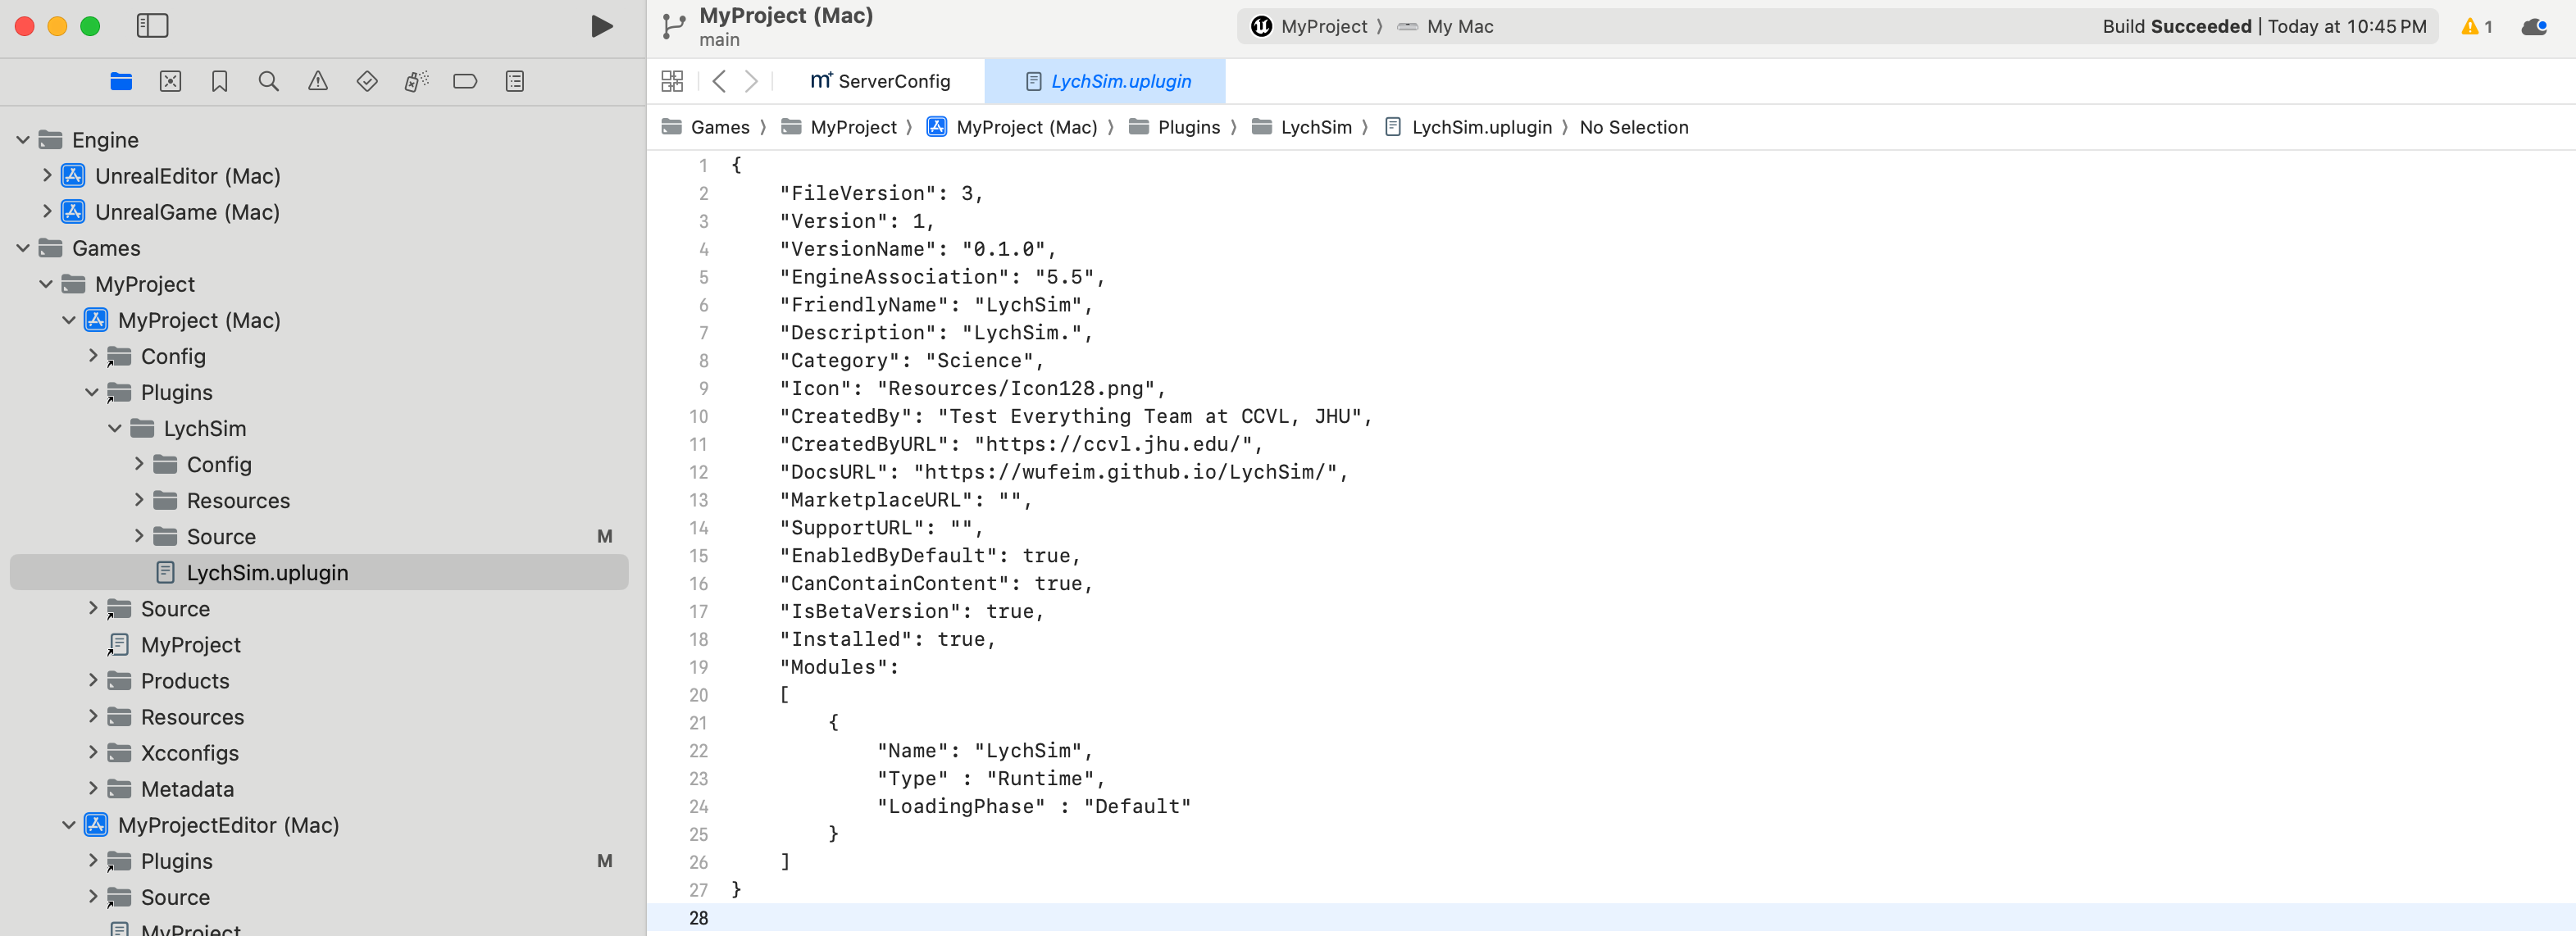The width and height of the screenshot is (2576, 936).
Task: Expand the Products folder
Action: click(92, 681)
